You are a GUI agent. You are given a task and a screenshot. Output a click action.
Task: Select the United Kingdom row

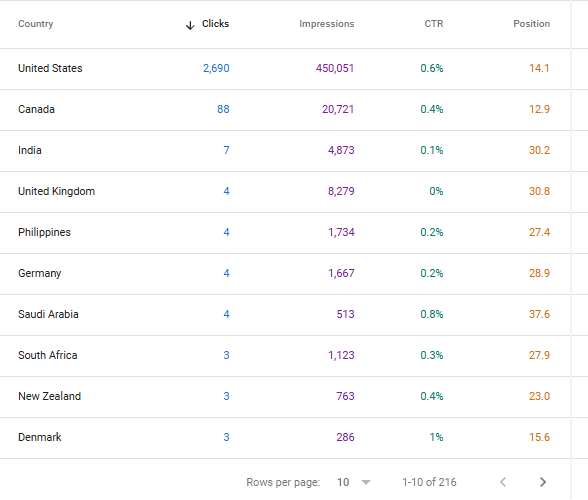click(285, 191)
